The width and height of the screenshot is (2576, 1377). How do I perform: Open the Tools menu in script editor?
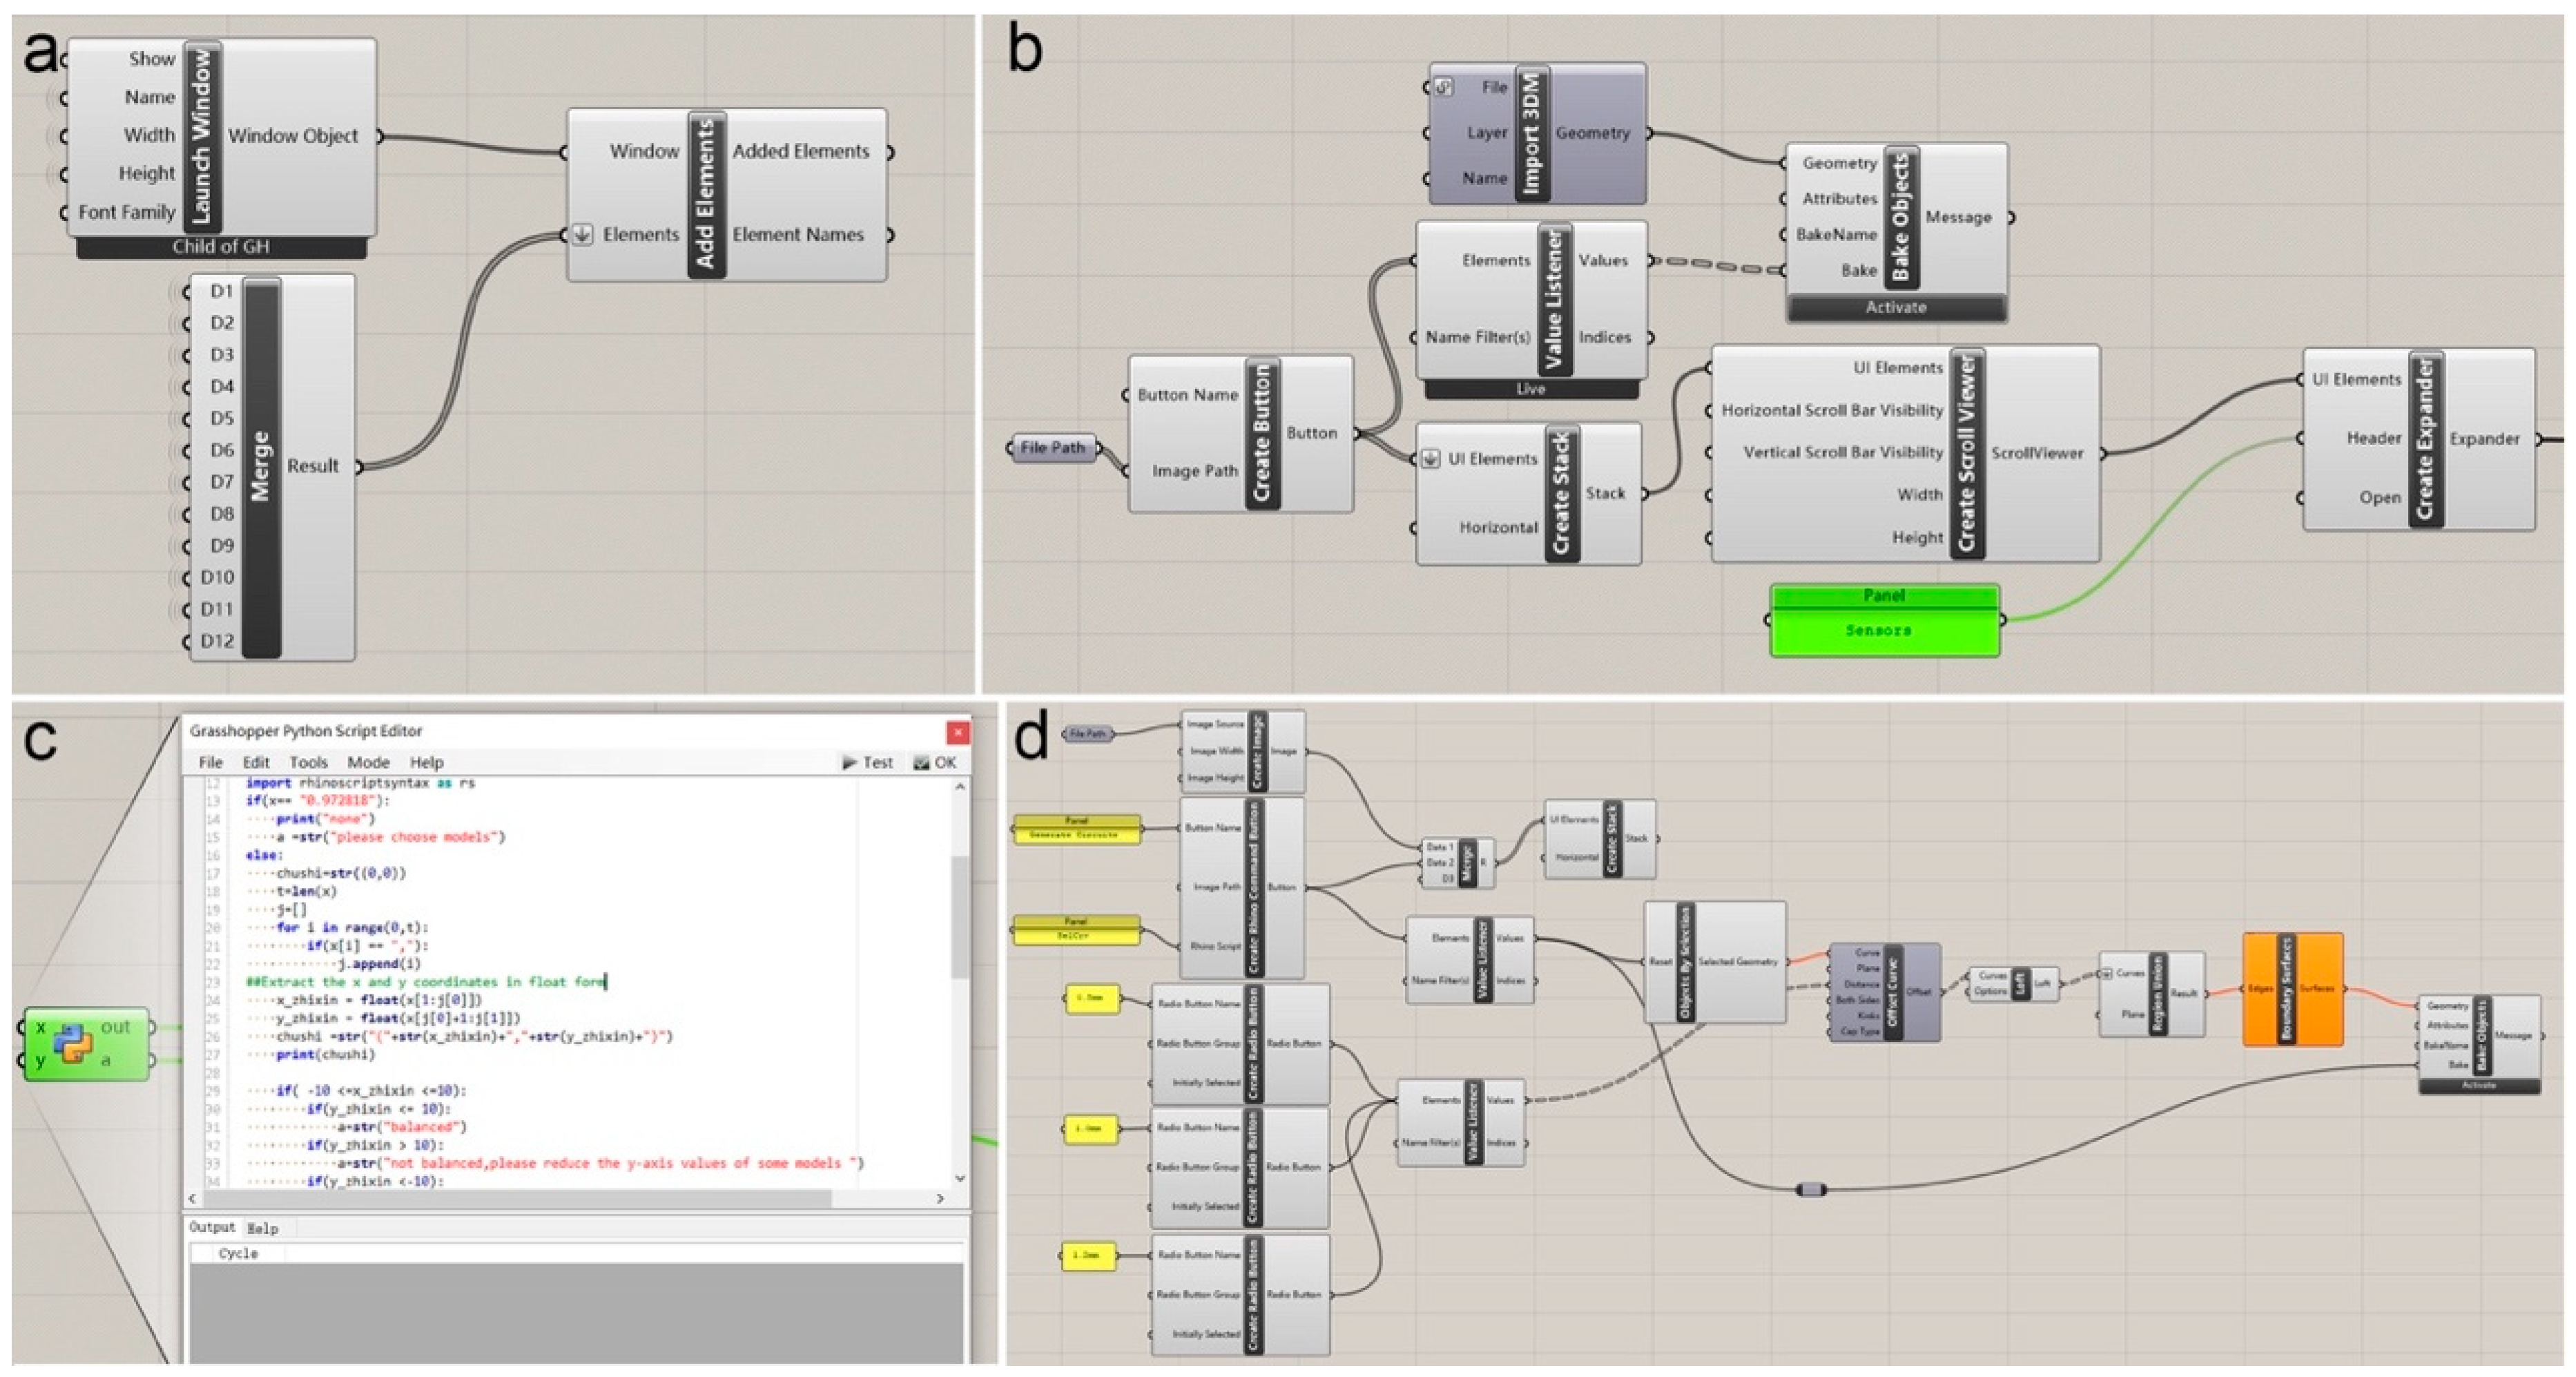(x=308, y=762)
